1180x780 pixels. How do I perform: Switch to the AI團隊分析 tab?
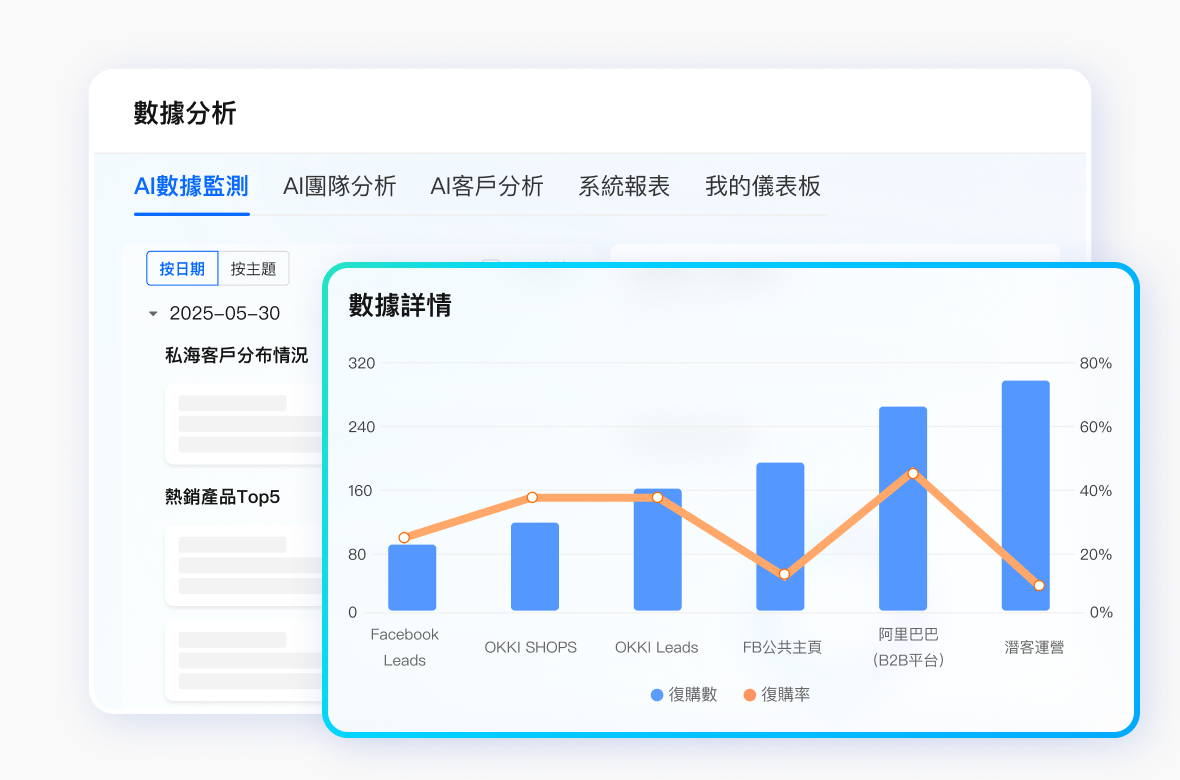click(338, 186)
